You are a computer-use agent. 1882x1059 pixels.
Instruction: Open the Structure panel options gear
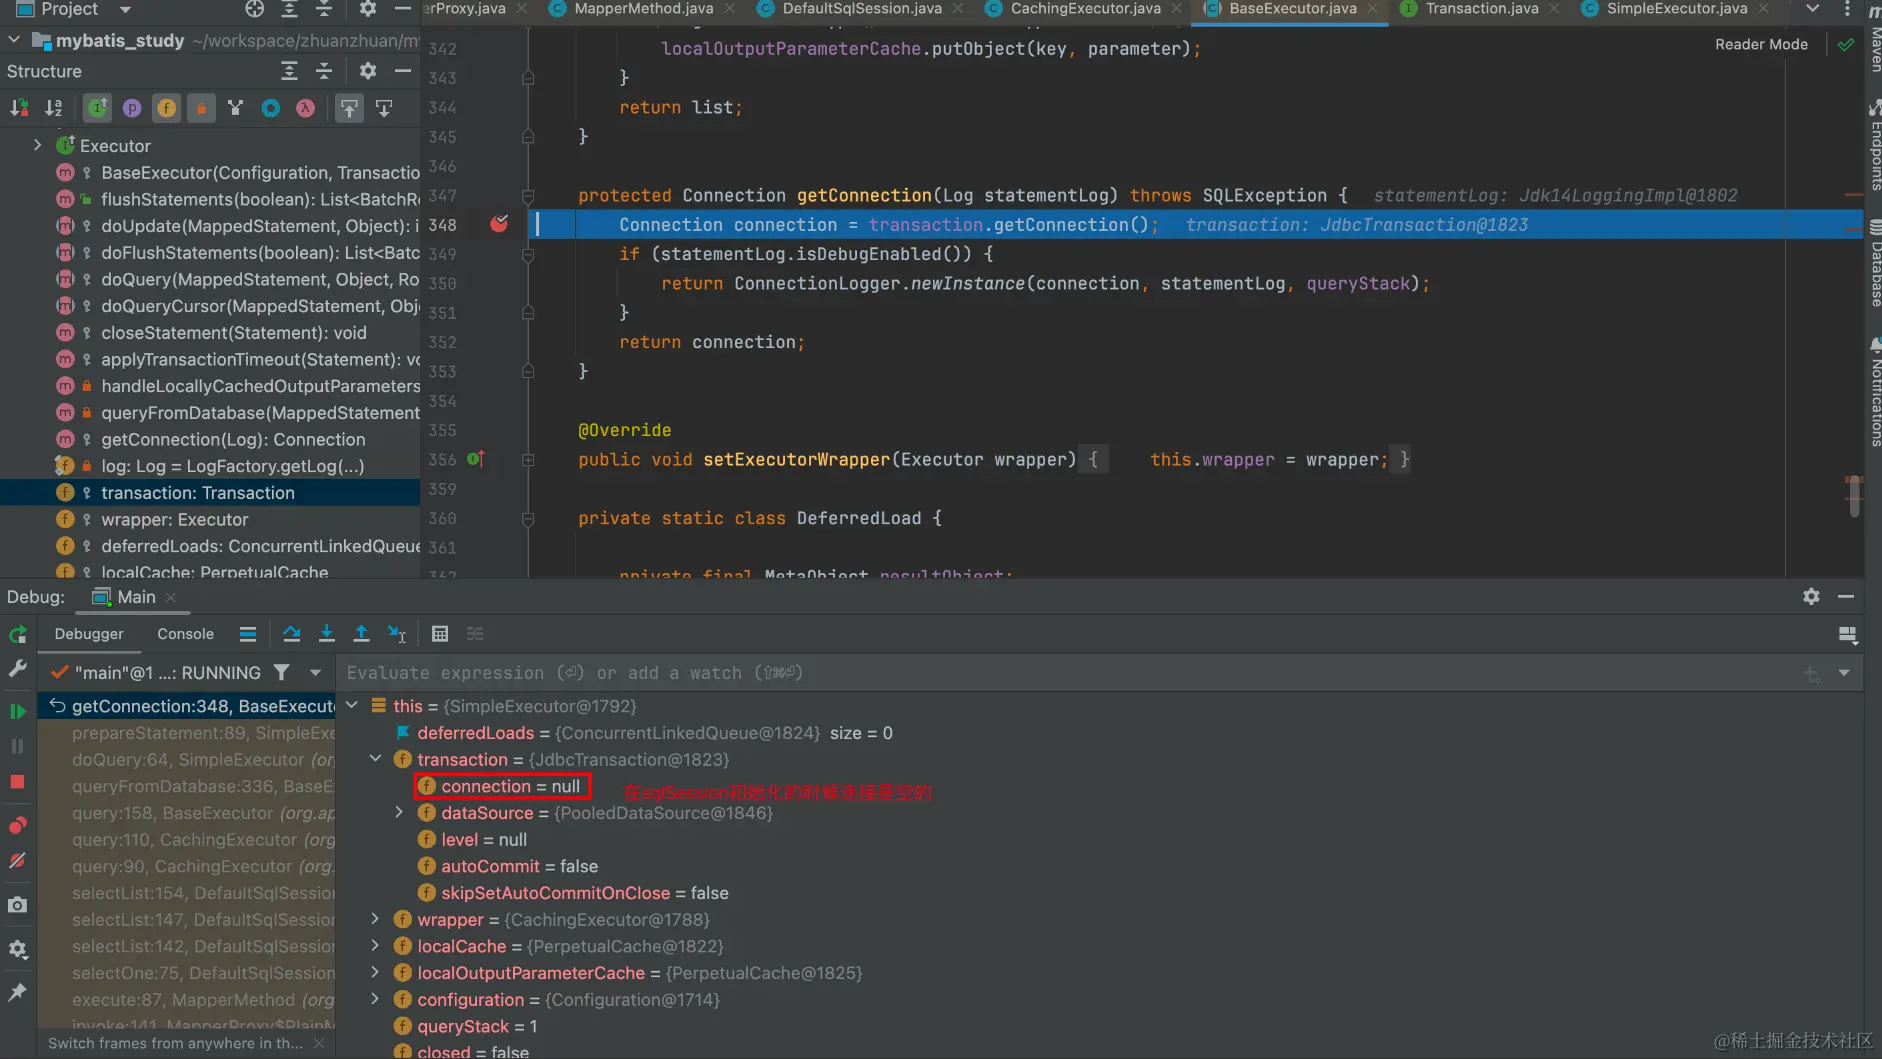[x=368, y=71]
